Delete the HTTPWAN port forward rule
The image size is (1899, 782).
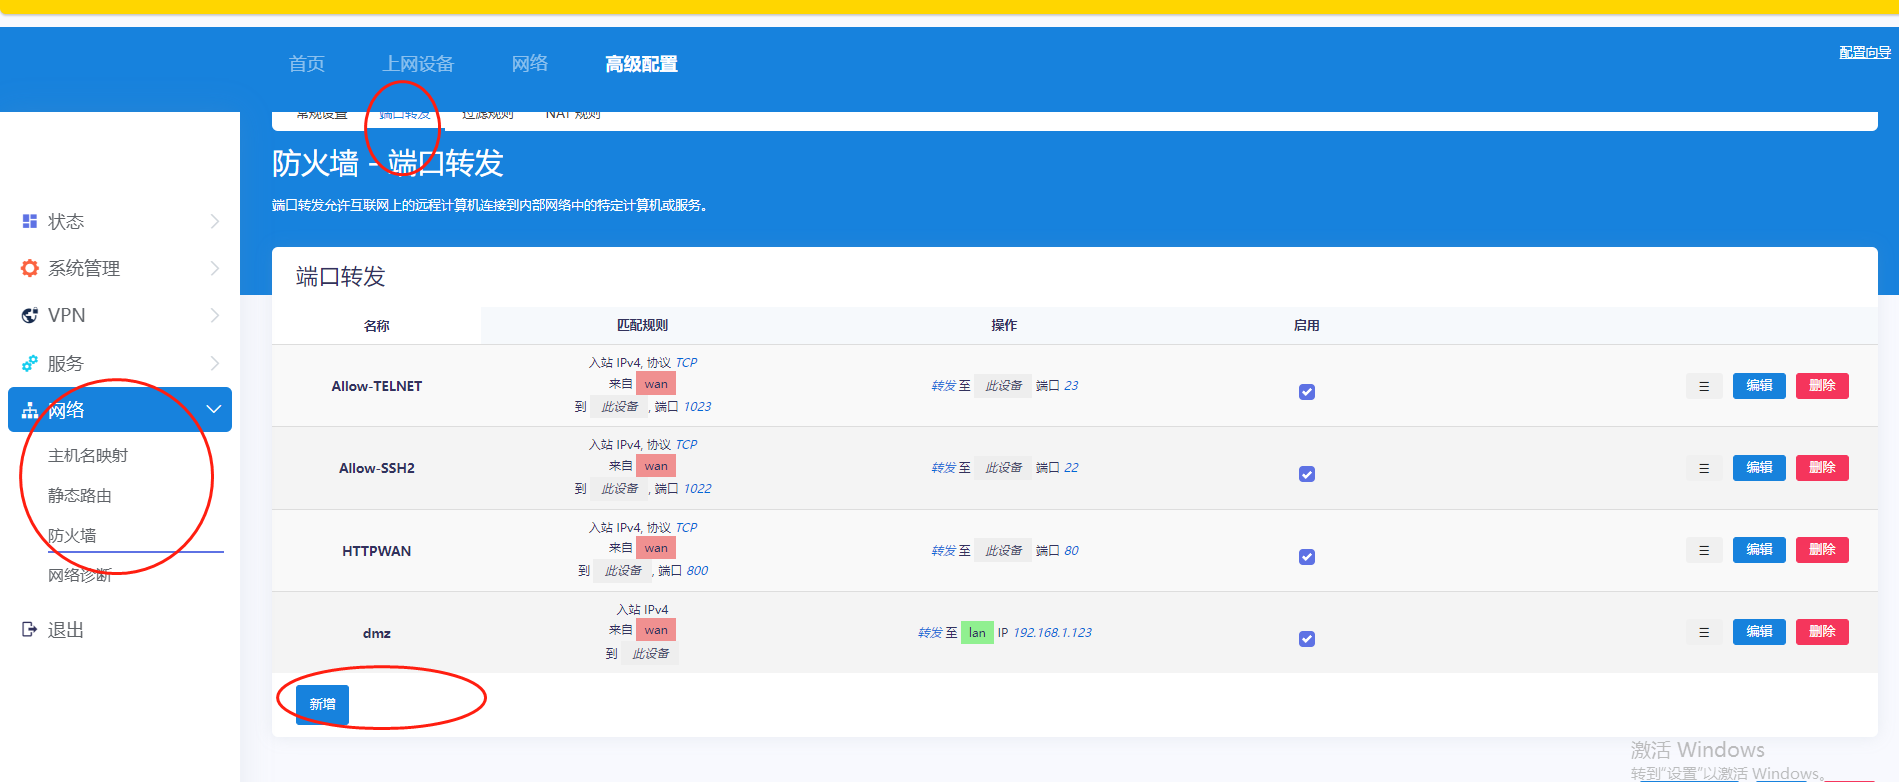1822,550
